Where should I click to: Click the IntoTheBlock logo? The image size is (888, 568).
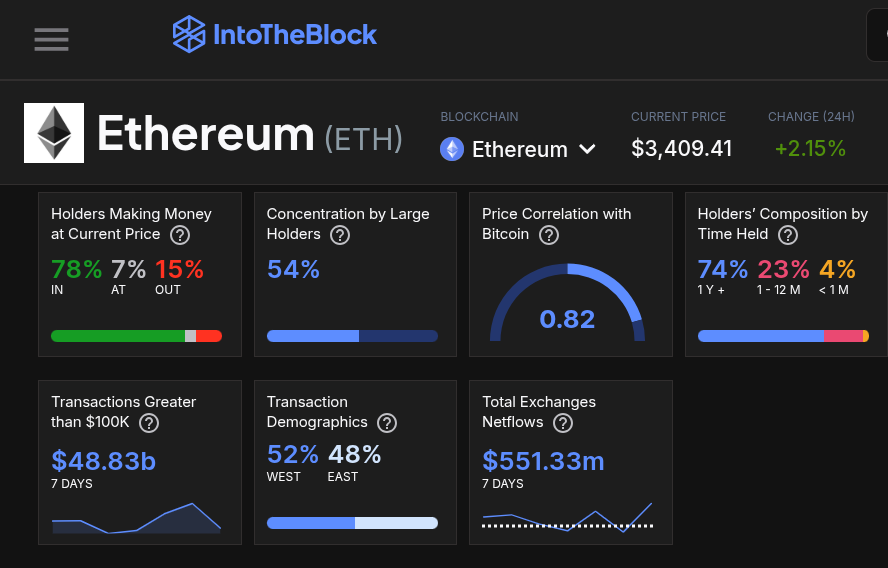pos(275,35)
